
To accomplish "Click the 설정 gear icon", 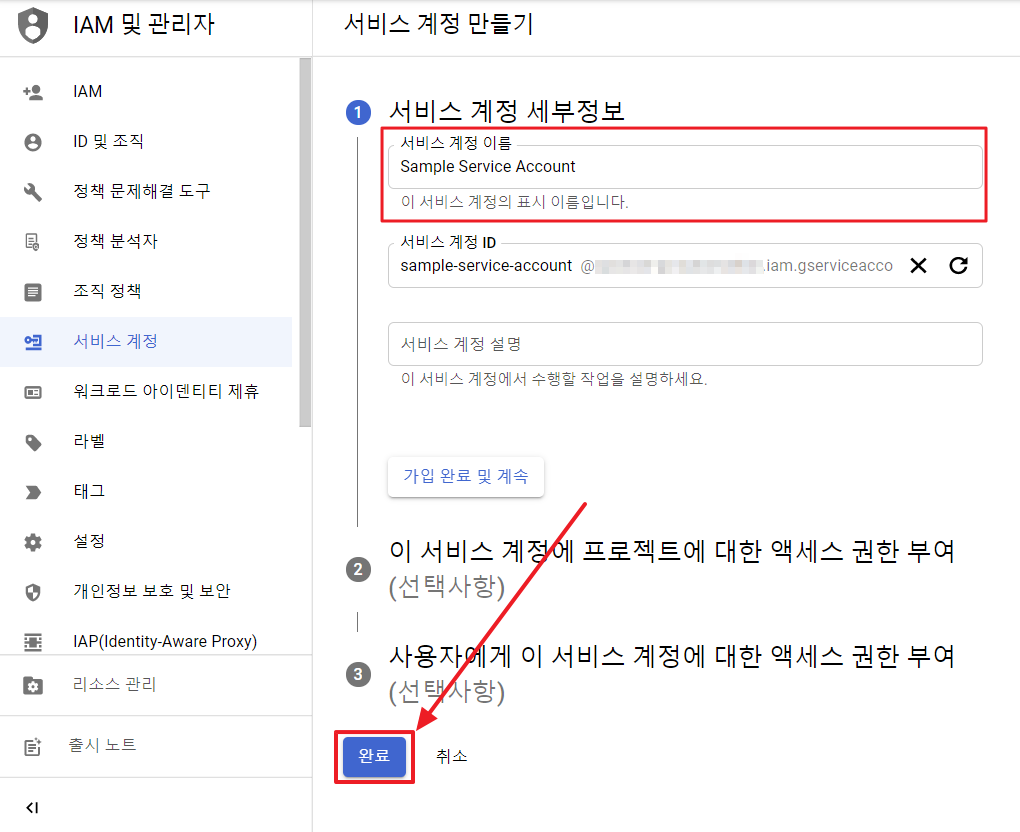I will 33,542.
